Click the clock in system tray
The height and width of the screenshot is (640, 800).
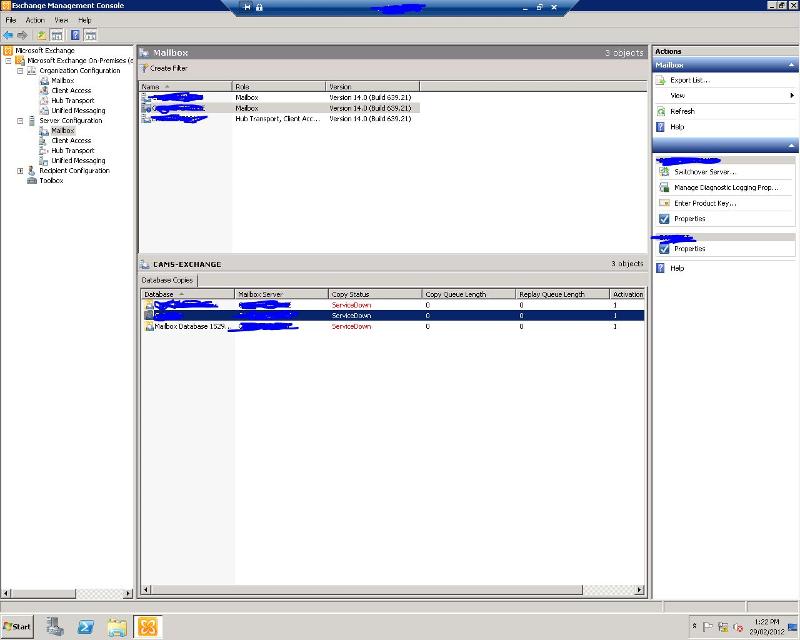[x=766, y=627]
